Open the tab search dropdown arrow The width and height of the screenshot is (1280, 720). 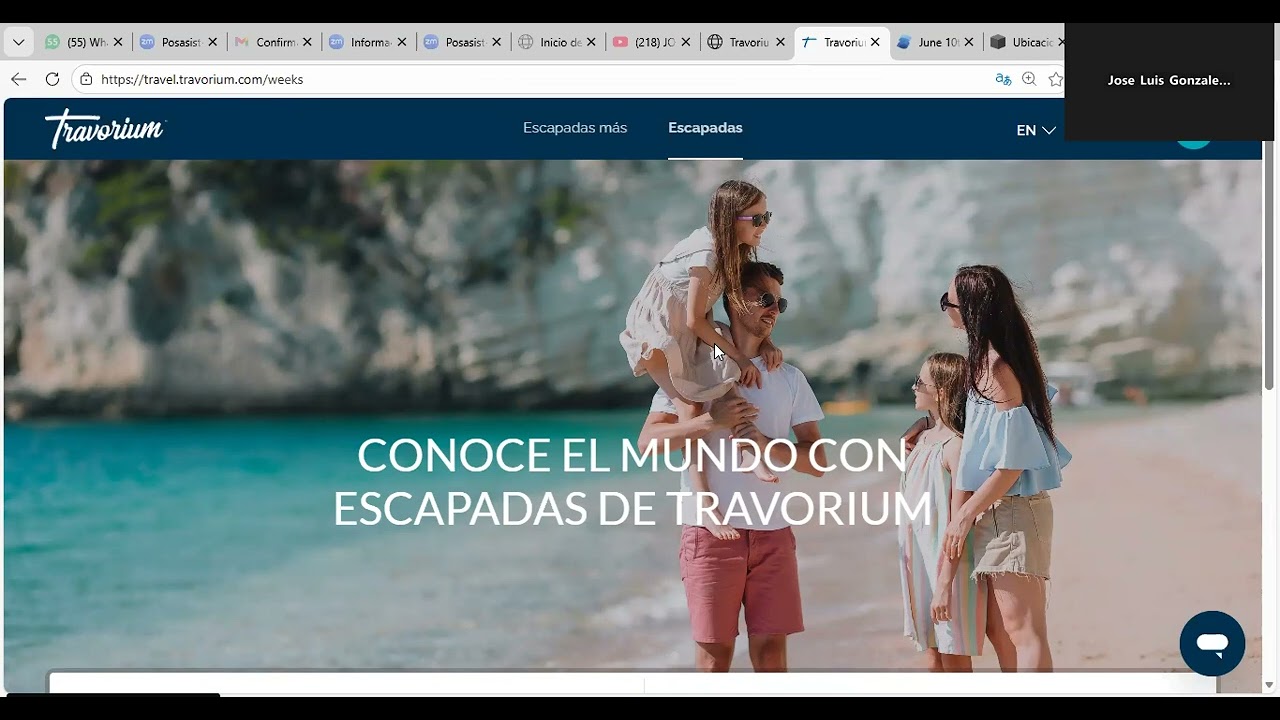[x=18, y=42]
